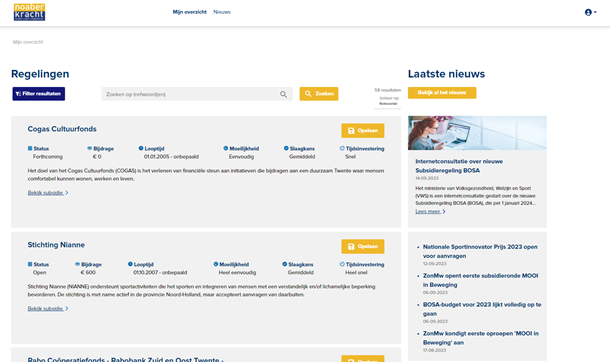The image size is (610, 362).
Task: Focus the keyword search field
Action: [197, 94]
